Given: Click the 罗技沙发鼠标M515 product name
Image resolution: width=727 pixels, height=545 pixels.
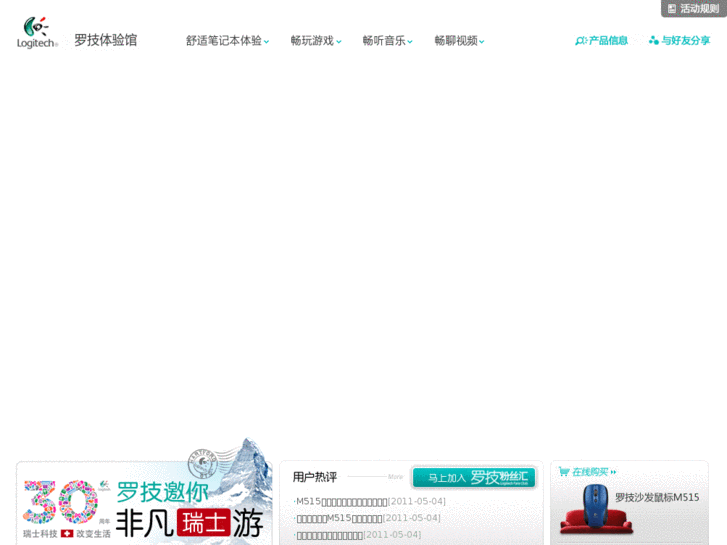Looking at the screenshot, I should (657, 497).
